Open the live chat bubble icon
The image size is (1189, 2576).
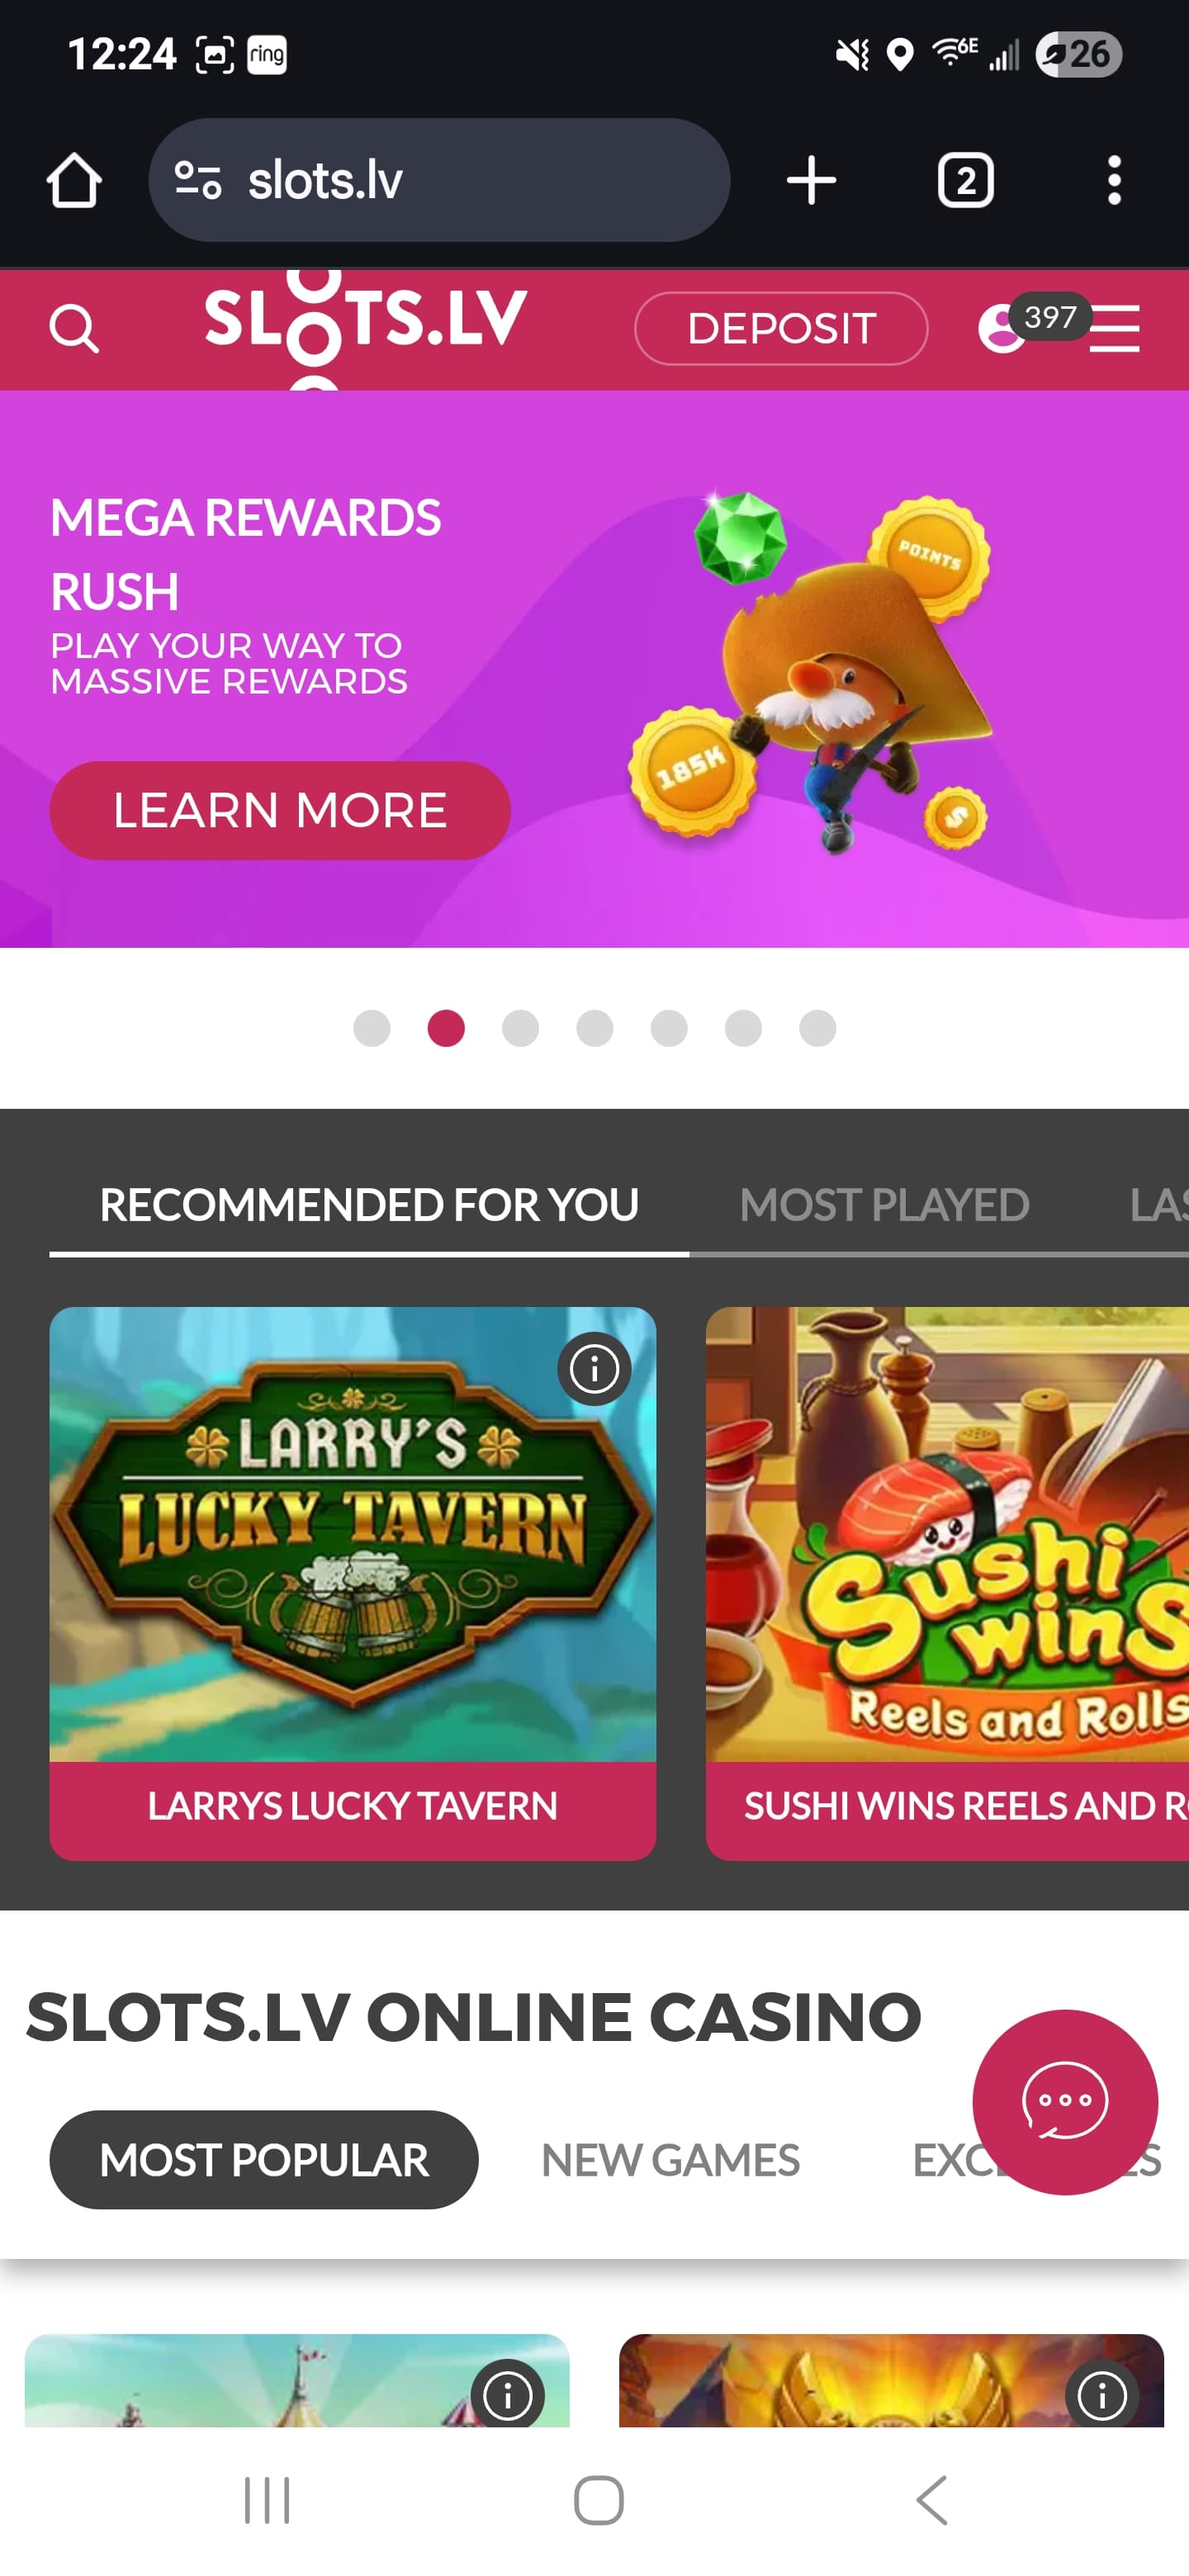click(x=1065, y=2101)
